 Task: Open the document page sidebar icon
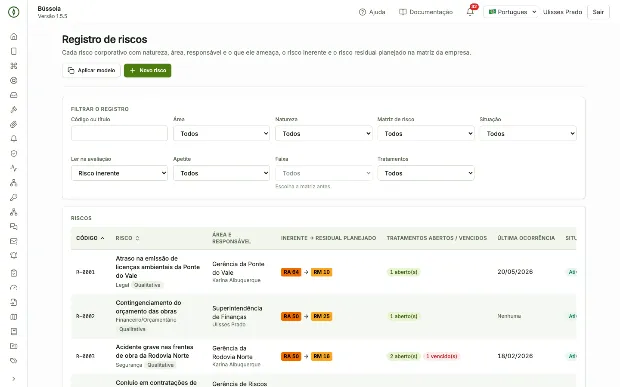tap(13, 51)
